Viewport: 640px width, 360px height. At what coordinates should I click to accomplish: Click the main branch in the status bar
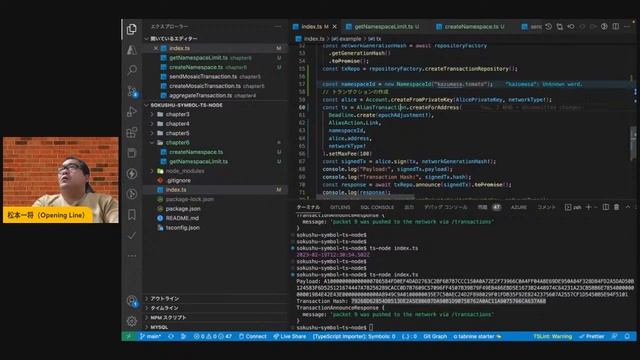(150, 337)
